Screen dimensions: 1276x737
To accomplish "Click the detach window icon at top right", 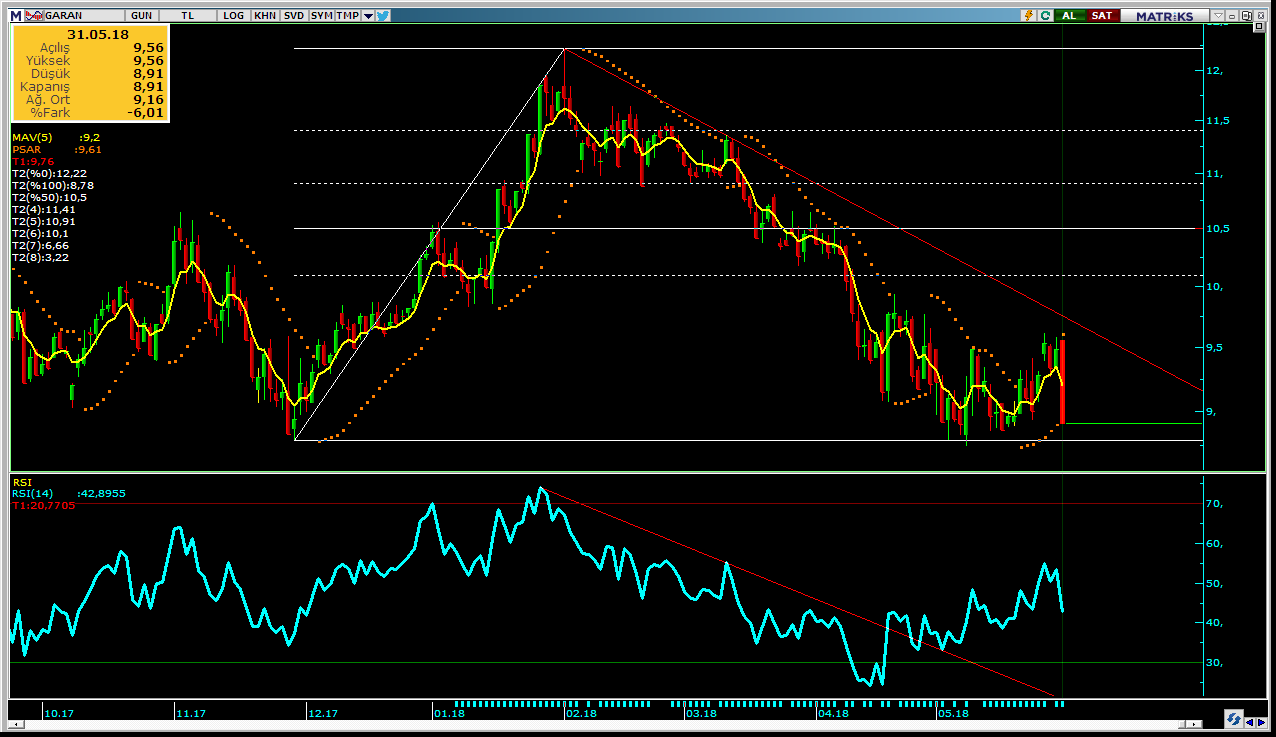I will 1246,15.
